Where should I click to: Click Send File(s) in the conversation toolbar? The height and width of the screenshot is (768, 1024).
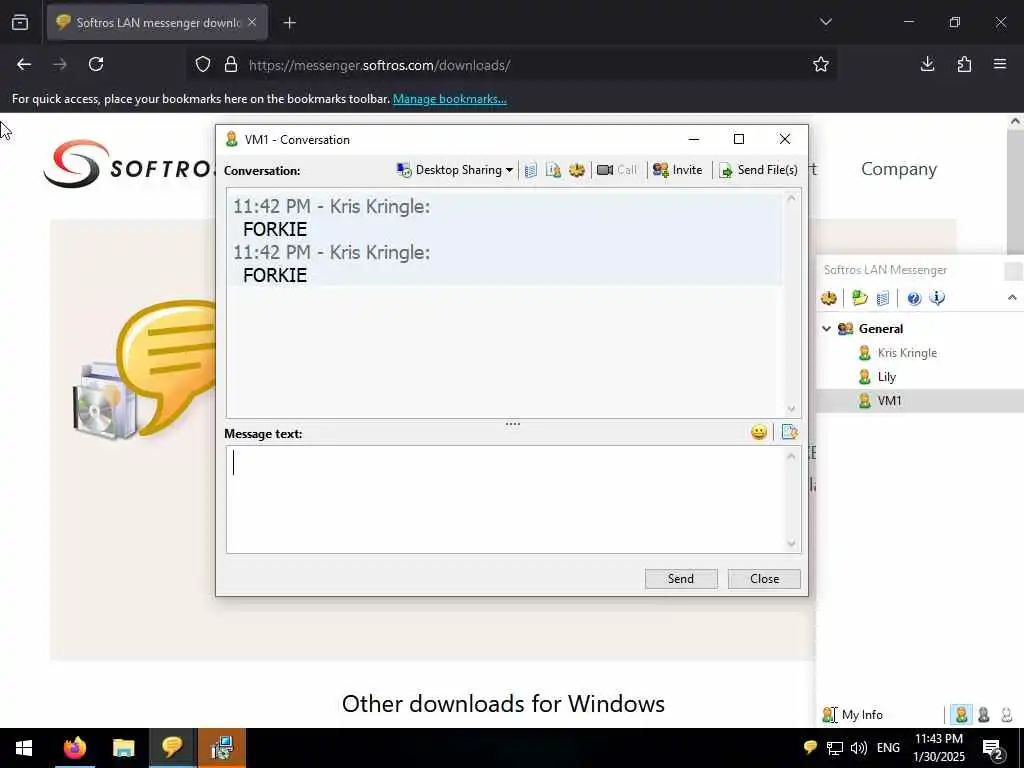click(x=758, y=170)
